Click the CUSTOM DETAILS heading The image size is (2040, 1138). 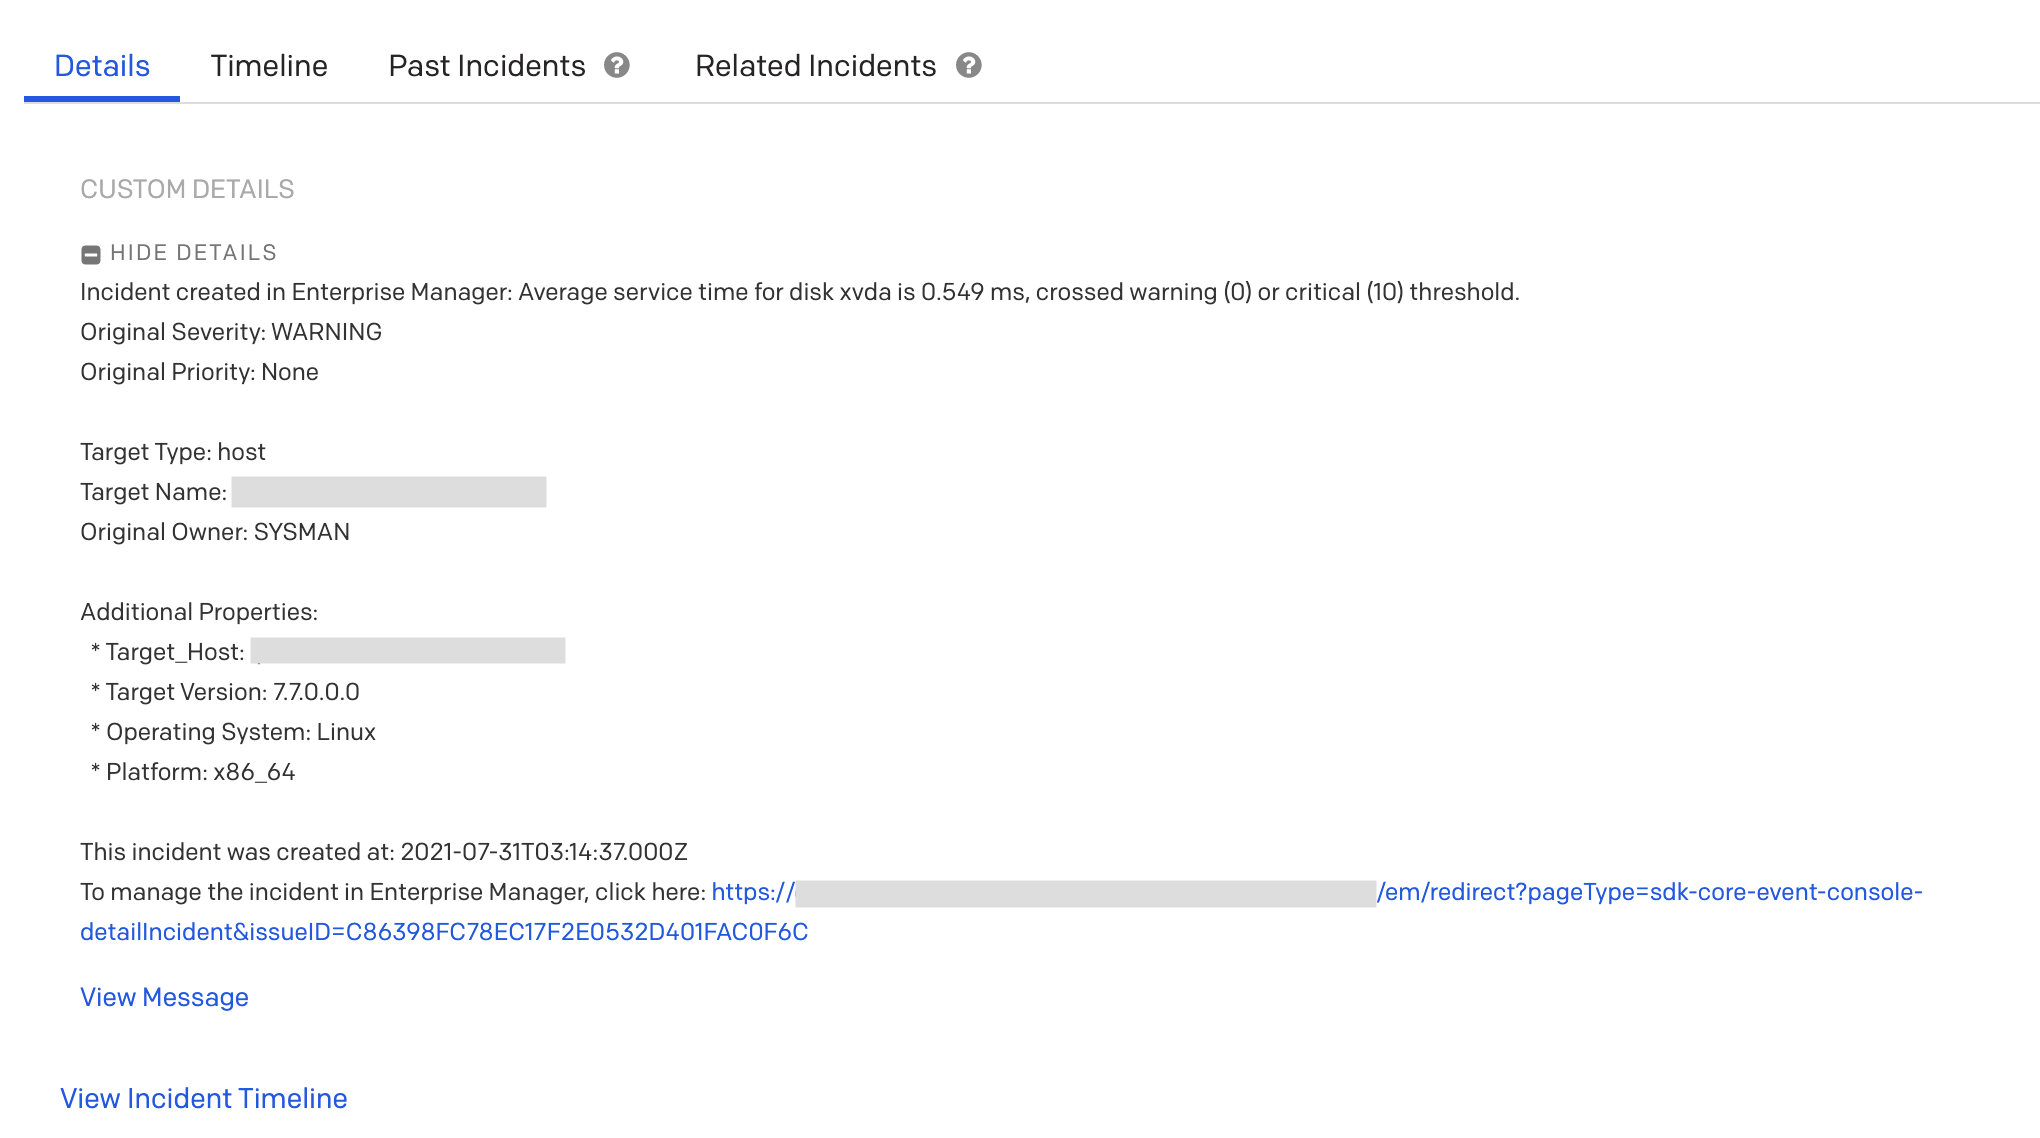coord(187,189)
